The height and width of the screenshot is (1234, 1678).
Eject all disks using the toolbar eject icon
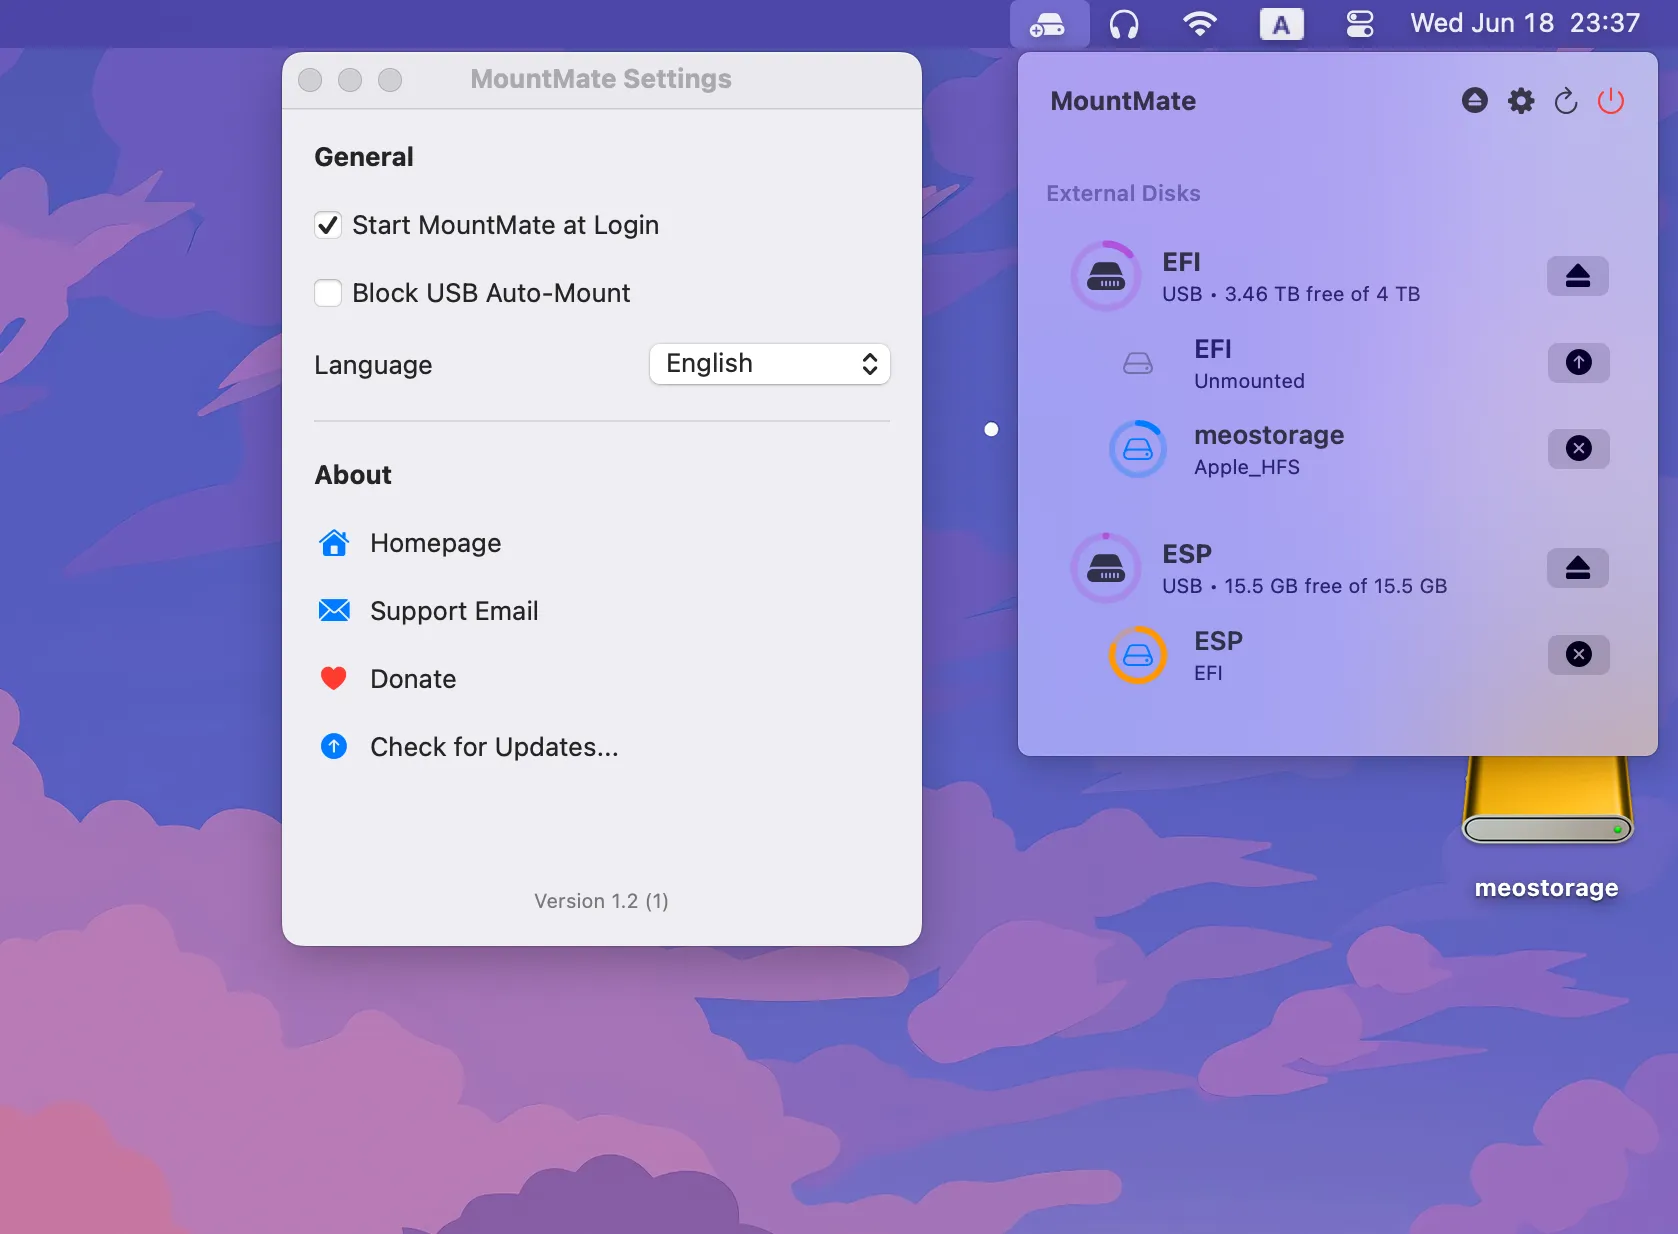click(x=1473, y=101)
